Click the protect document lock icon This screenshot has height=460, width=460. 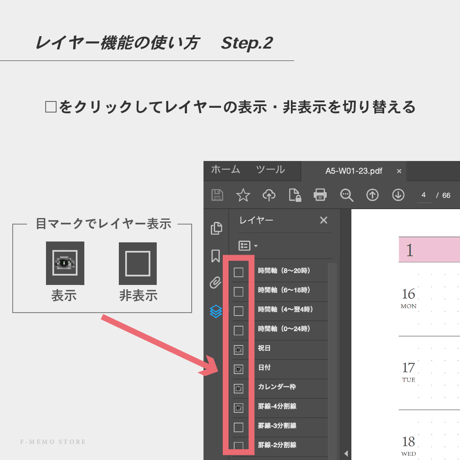[295, 195]
